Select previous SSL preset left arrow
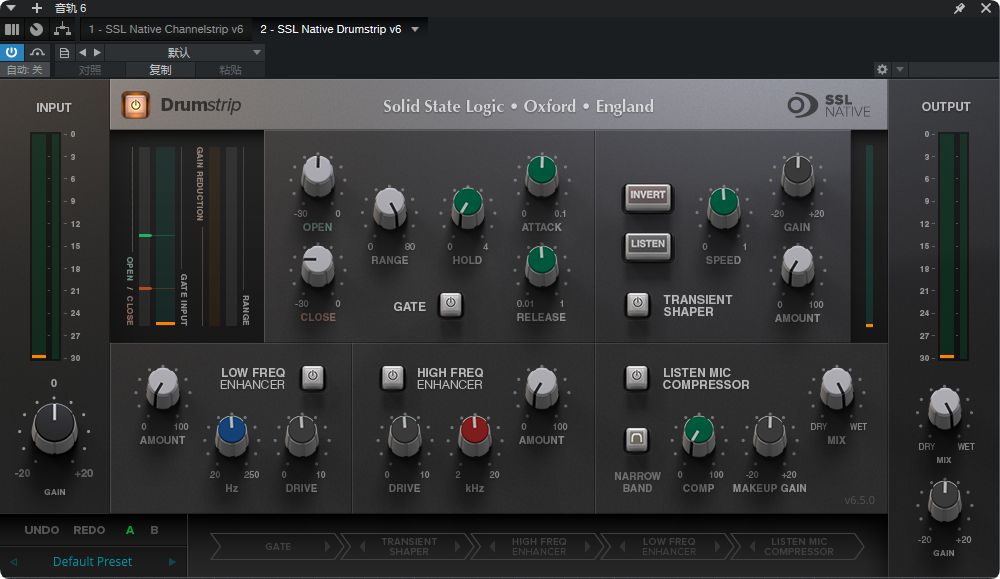Screen dimensions: 1000x579 coord(14,562)
